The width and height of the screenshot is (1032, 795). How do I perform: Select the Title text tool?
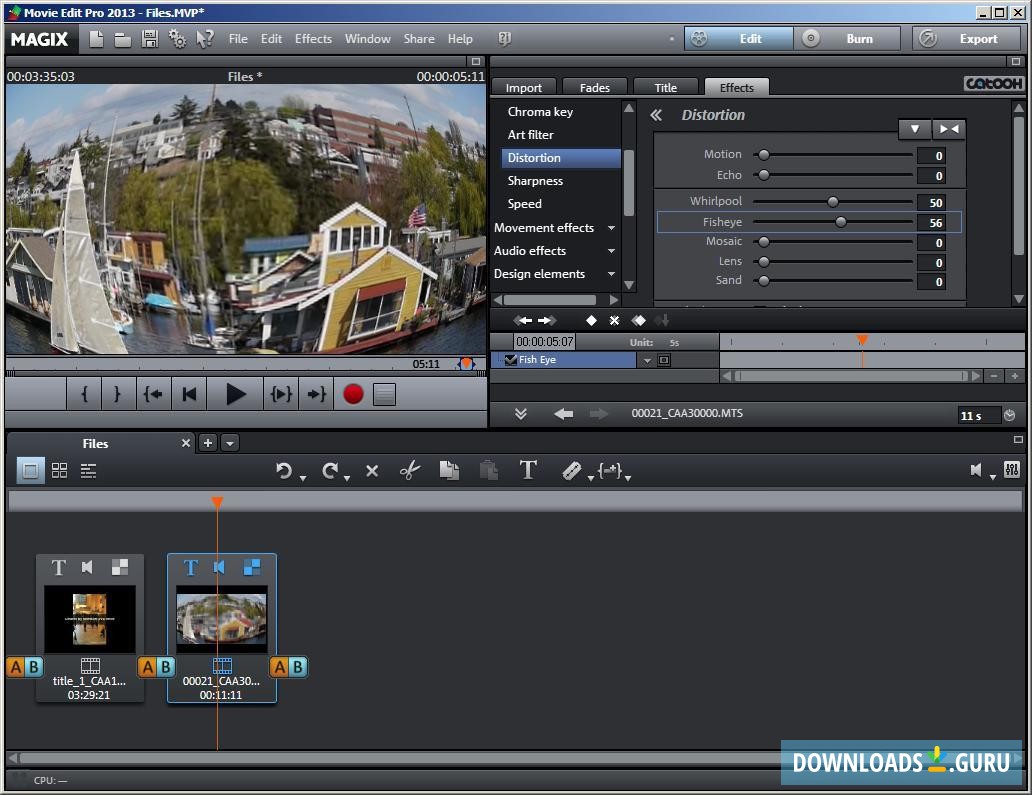pos(529,470)
